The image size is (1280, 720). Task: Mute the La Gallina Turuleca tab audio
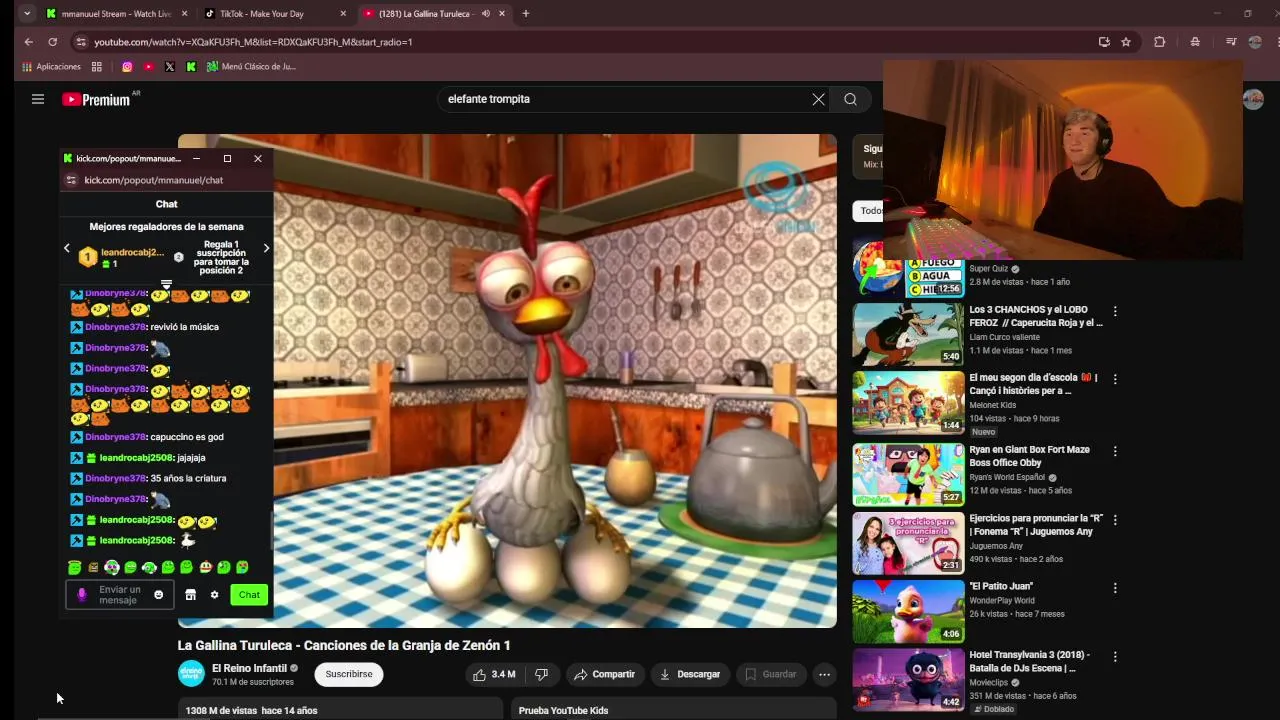485,14
